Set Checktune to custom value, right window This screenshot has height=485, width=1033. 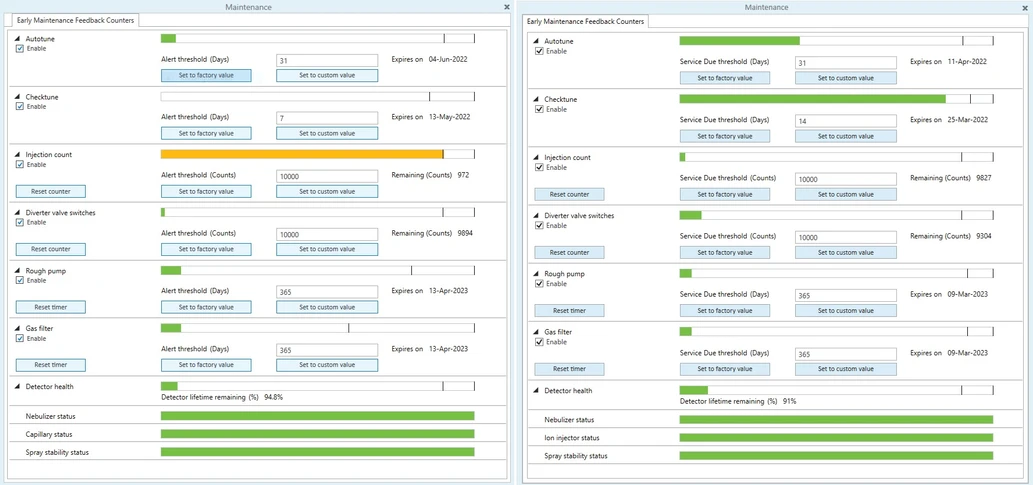coord(846,136)
